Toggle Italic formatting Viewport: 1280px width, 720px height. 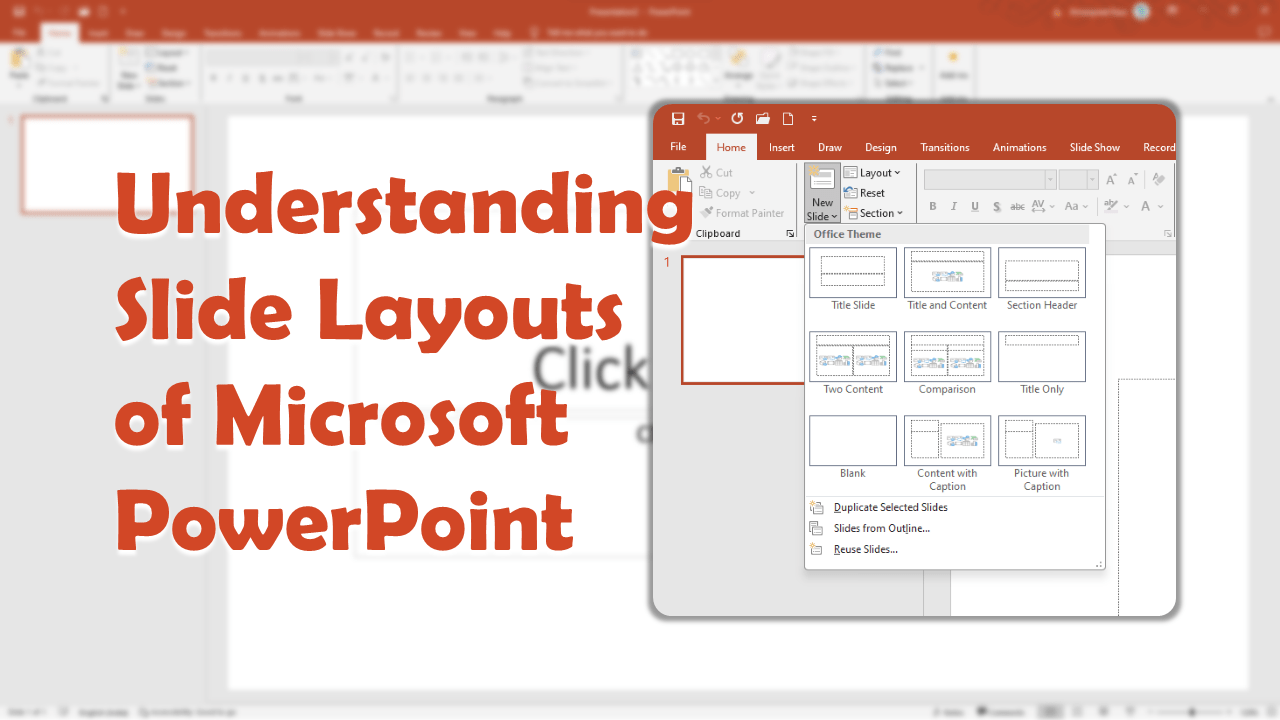pyautogui.click(x=954, y=207)
